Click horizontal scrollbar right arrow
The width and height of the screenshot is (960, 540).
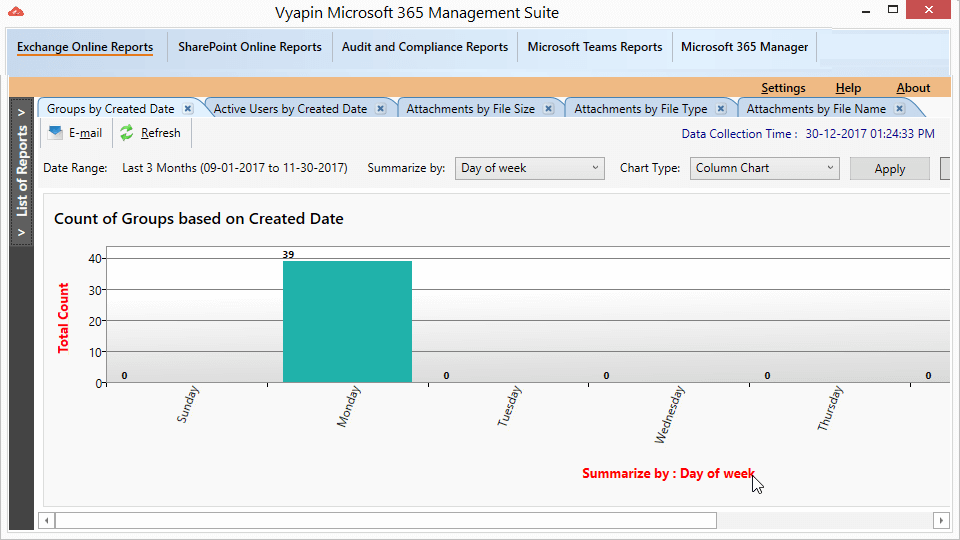[x=942, y=520]
